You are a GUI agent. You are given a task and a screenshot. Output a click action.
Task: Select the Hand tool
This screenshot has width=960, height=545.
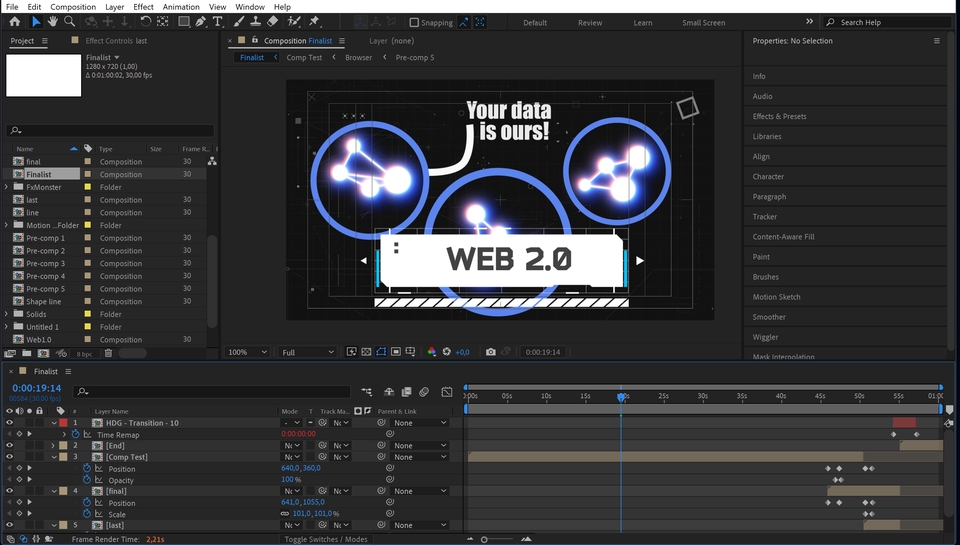point(53,22)
